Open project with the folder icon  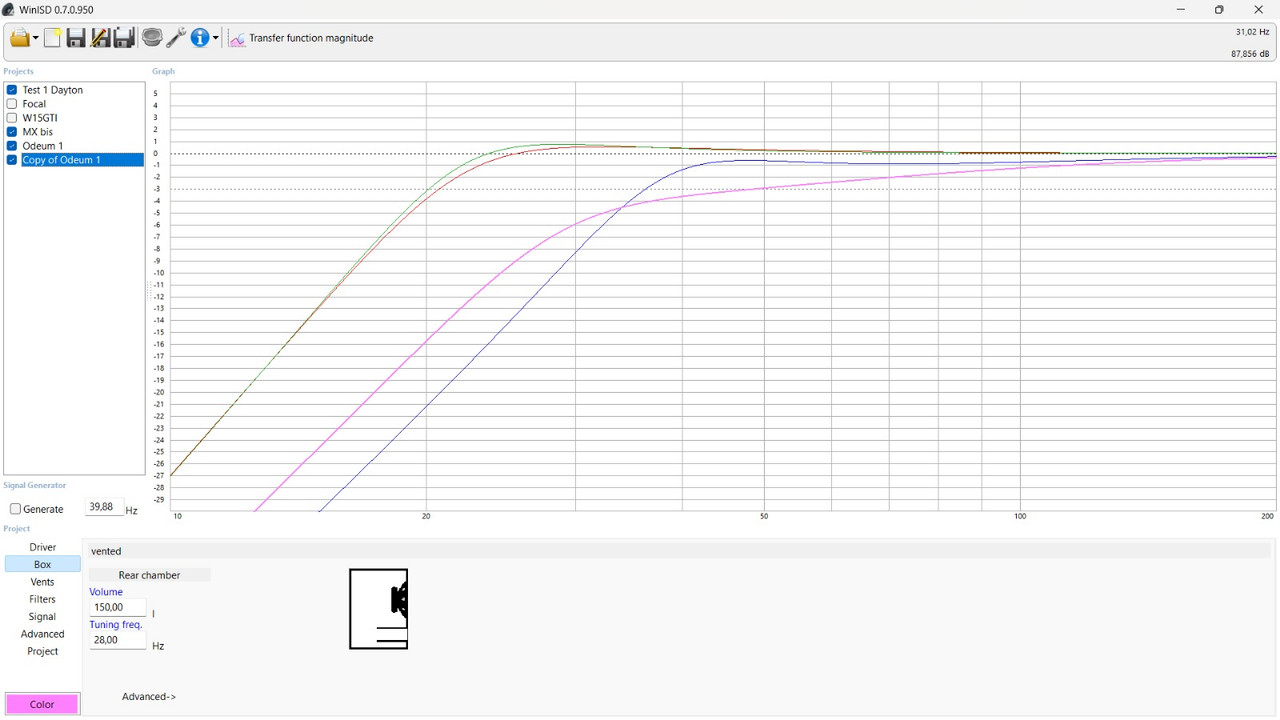[19, 38]
